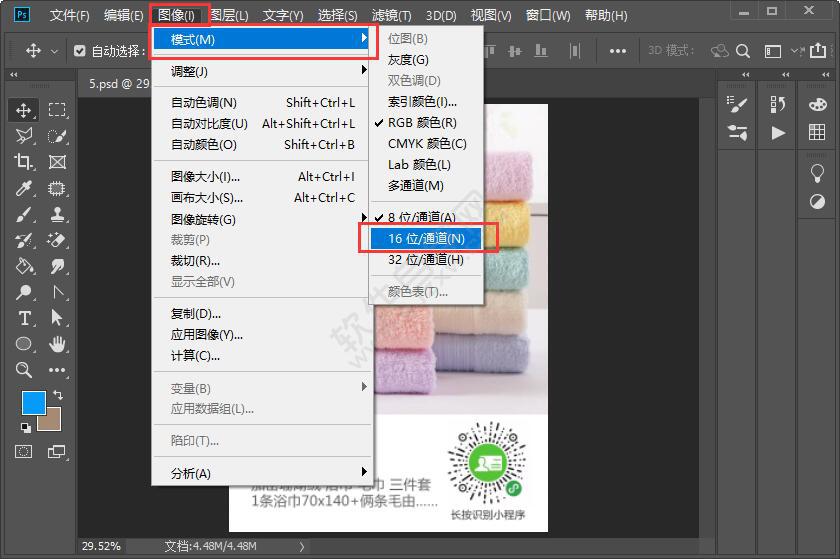Open the 文件(F) menu
The width and height of the screenshot is (840, 559).
click(x=70, y=16)
